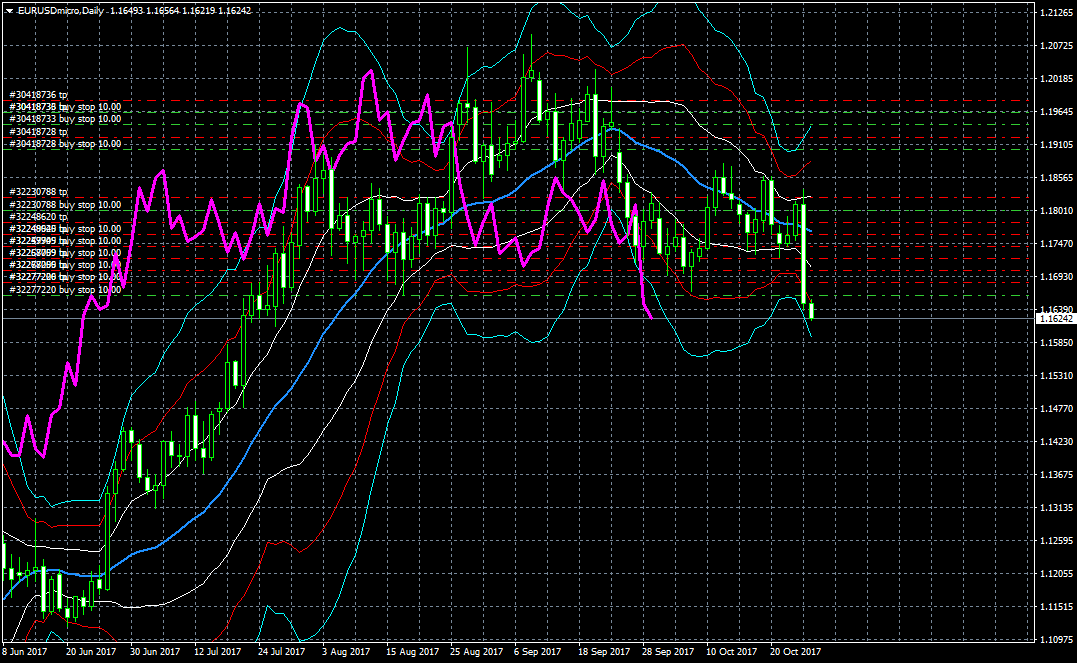Select the 20 Oct 2017 date label
The width and height of the screenshot is (1077, 663).
click(x=796, y=651)
